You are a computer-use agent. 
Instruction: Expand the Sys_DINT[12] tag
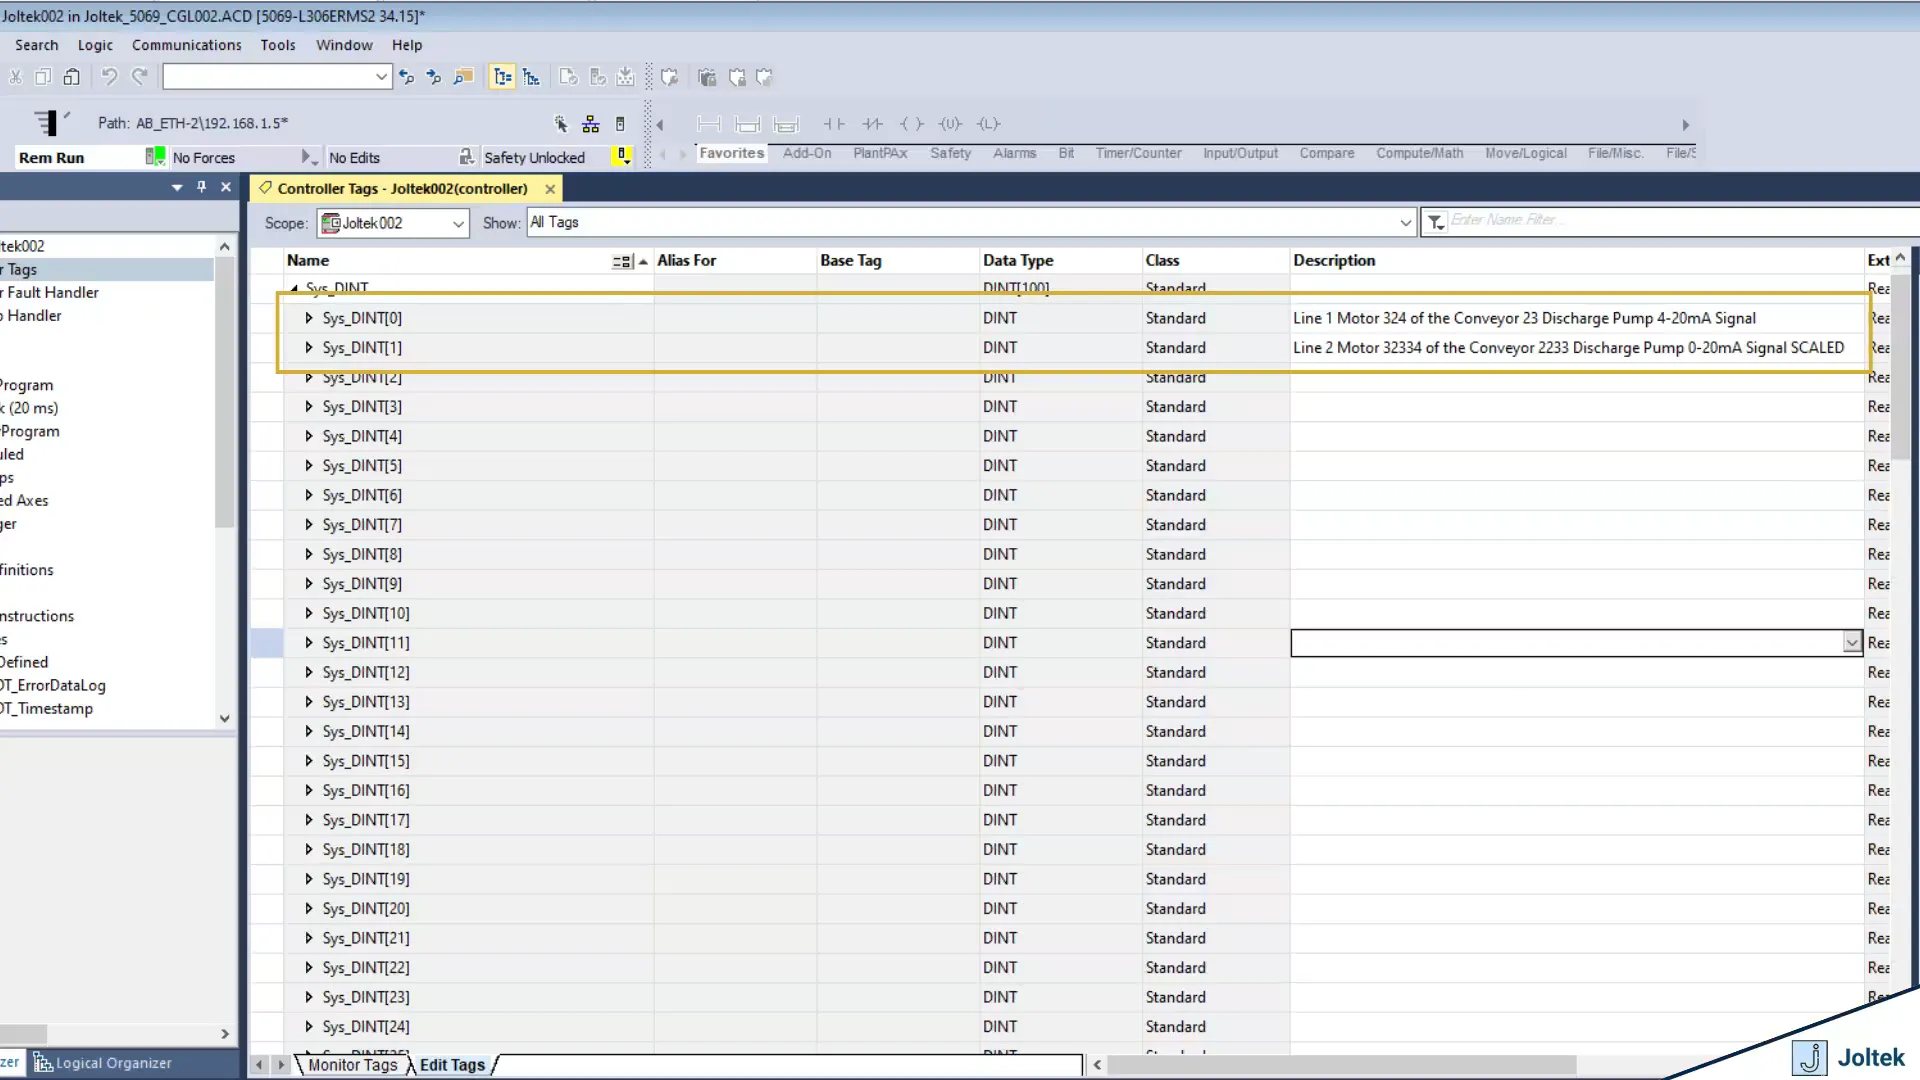pyautogui.click(x=309, y=672)
